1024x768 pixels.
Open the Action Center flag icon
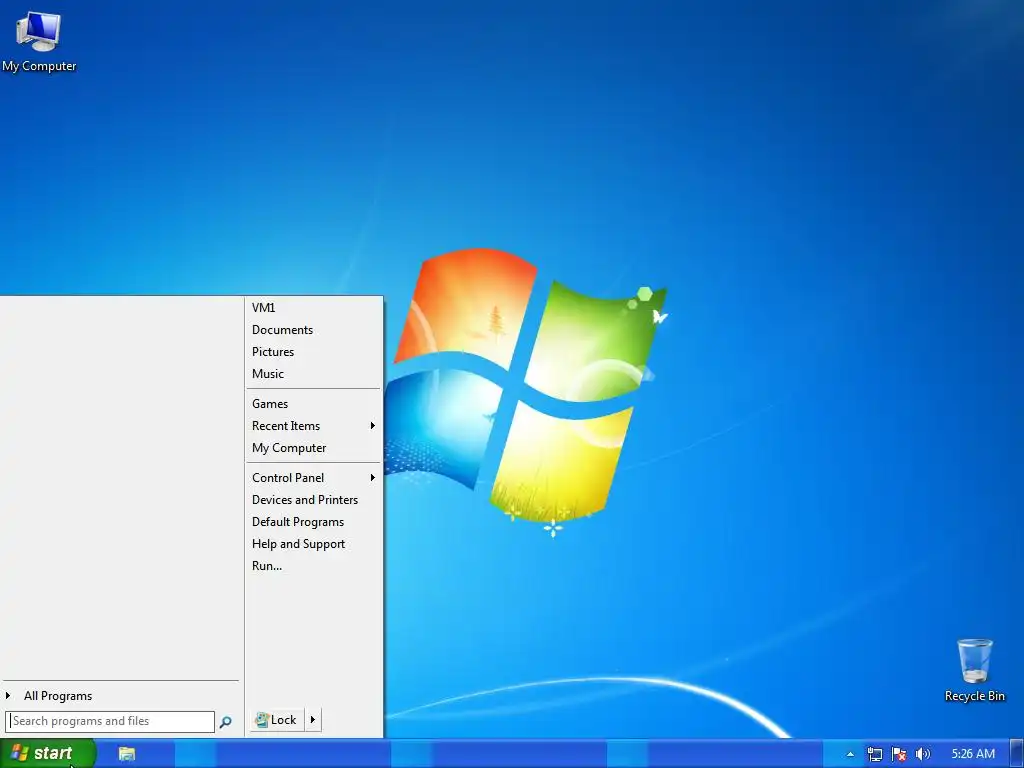pos(899,754)
